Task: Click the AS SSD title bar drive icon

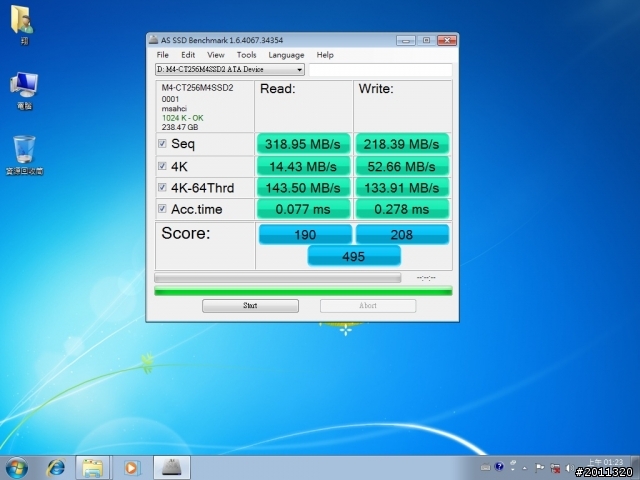Action: pos(153,40)
